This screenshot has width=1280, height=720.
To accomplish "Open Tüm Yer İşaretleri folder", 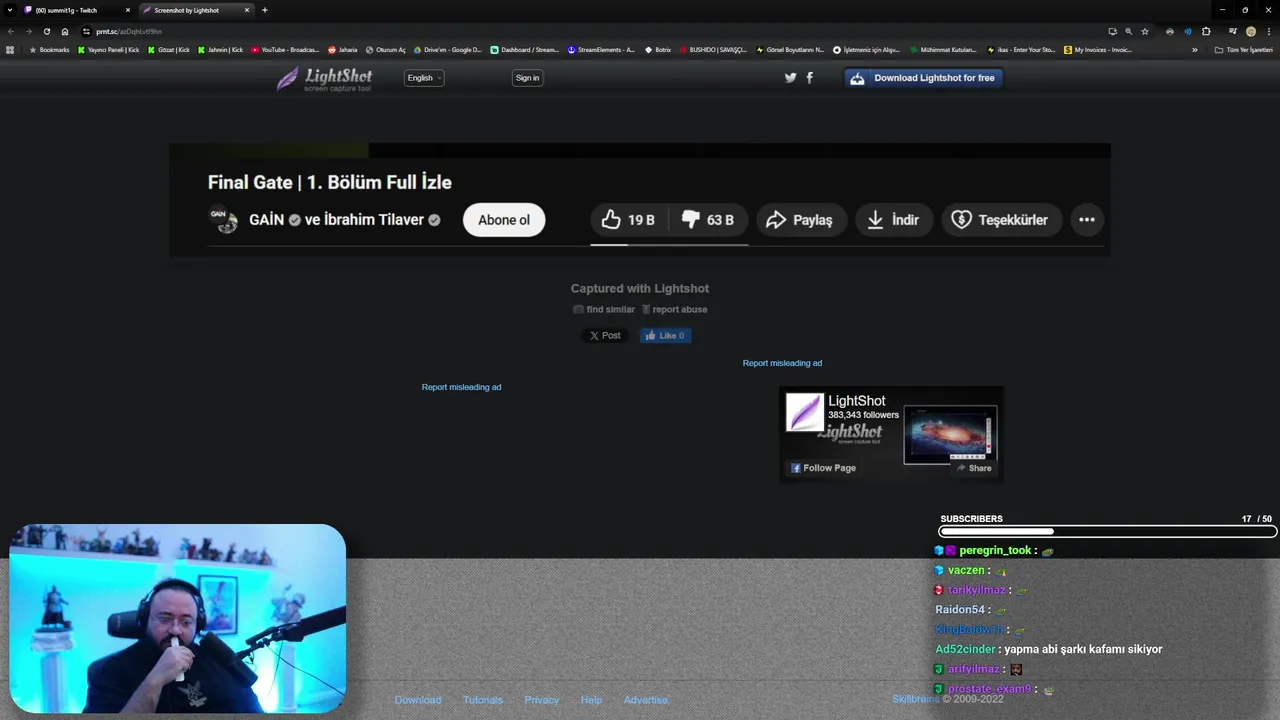I will click(x=1243, y=50).
